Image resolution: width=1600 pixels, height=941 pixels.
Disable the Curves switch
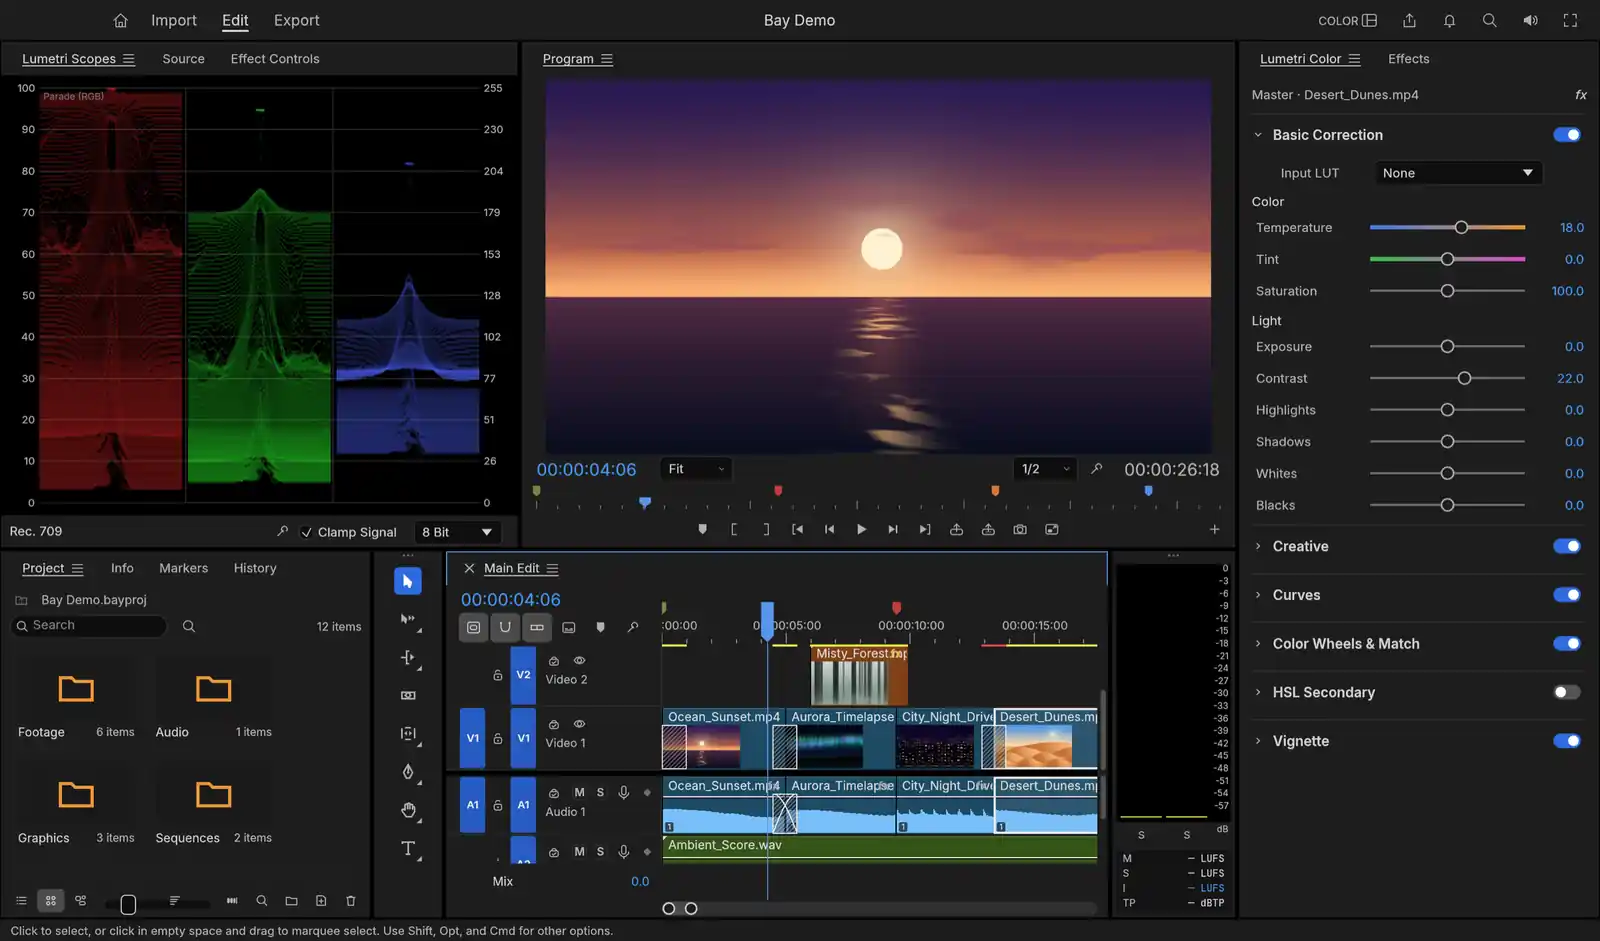pyautogui.click(x=1567, y=595)
